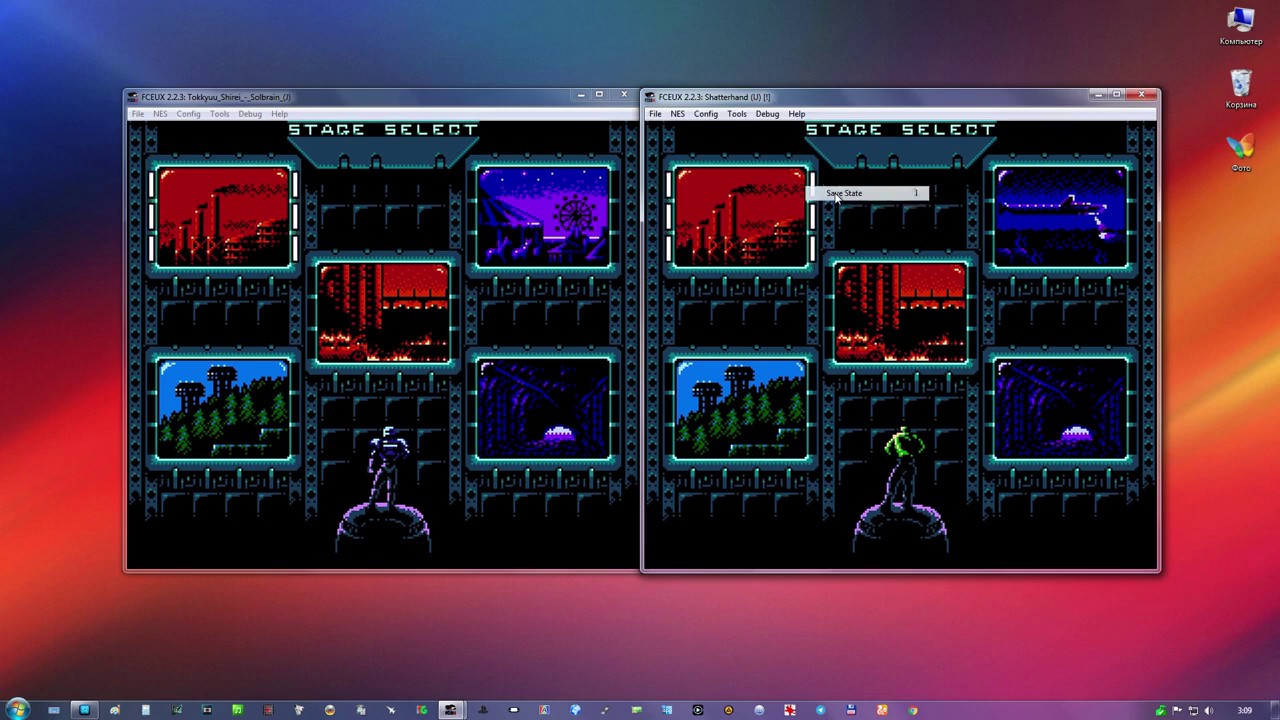Screen dimensions: 1280x720
Task: Click the green safely-remove tray icon
Action: (x=1160, y=710)
